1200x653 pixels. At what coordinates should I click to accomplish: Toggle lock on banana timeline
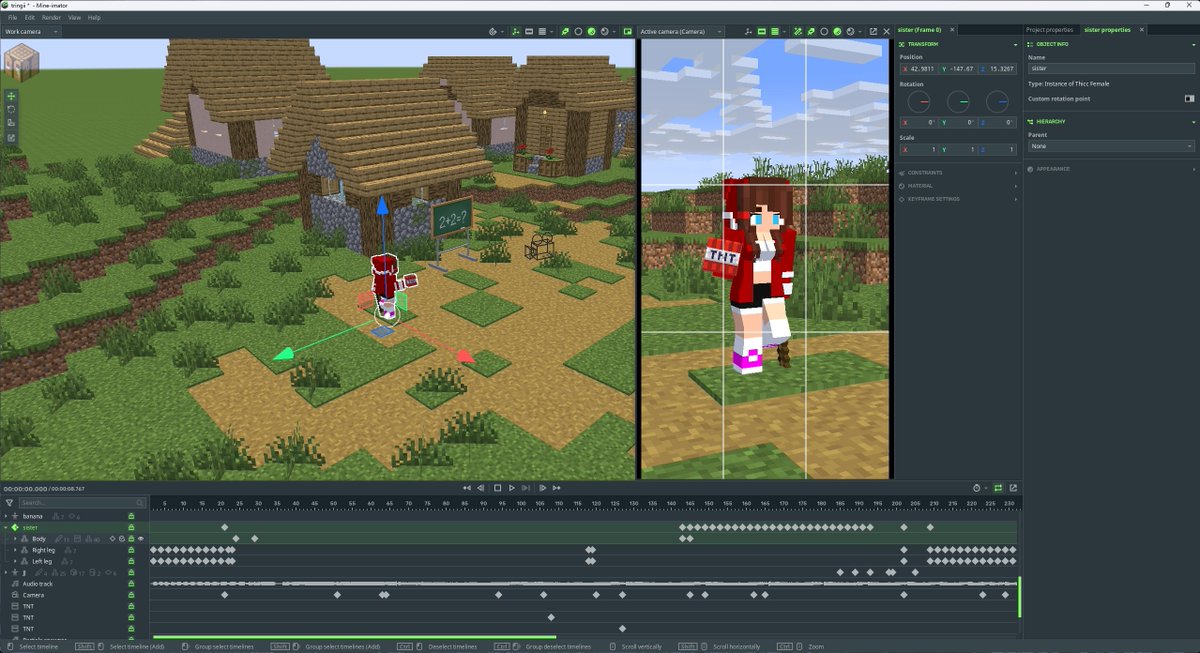131,516
